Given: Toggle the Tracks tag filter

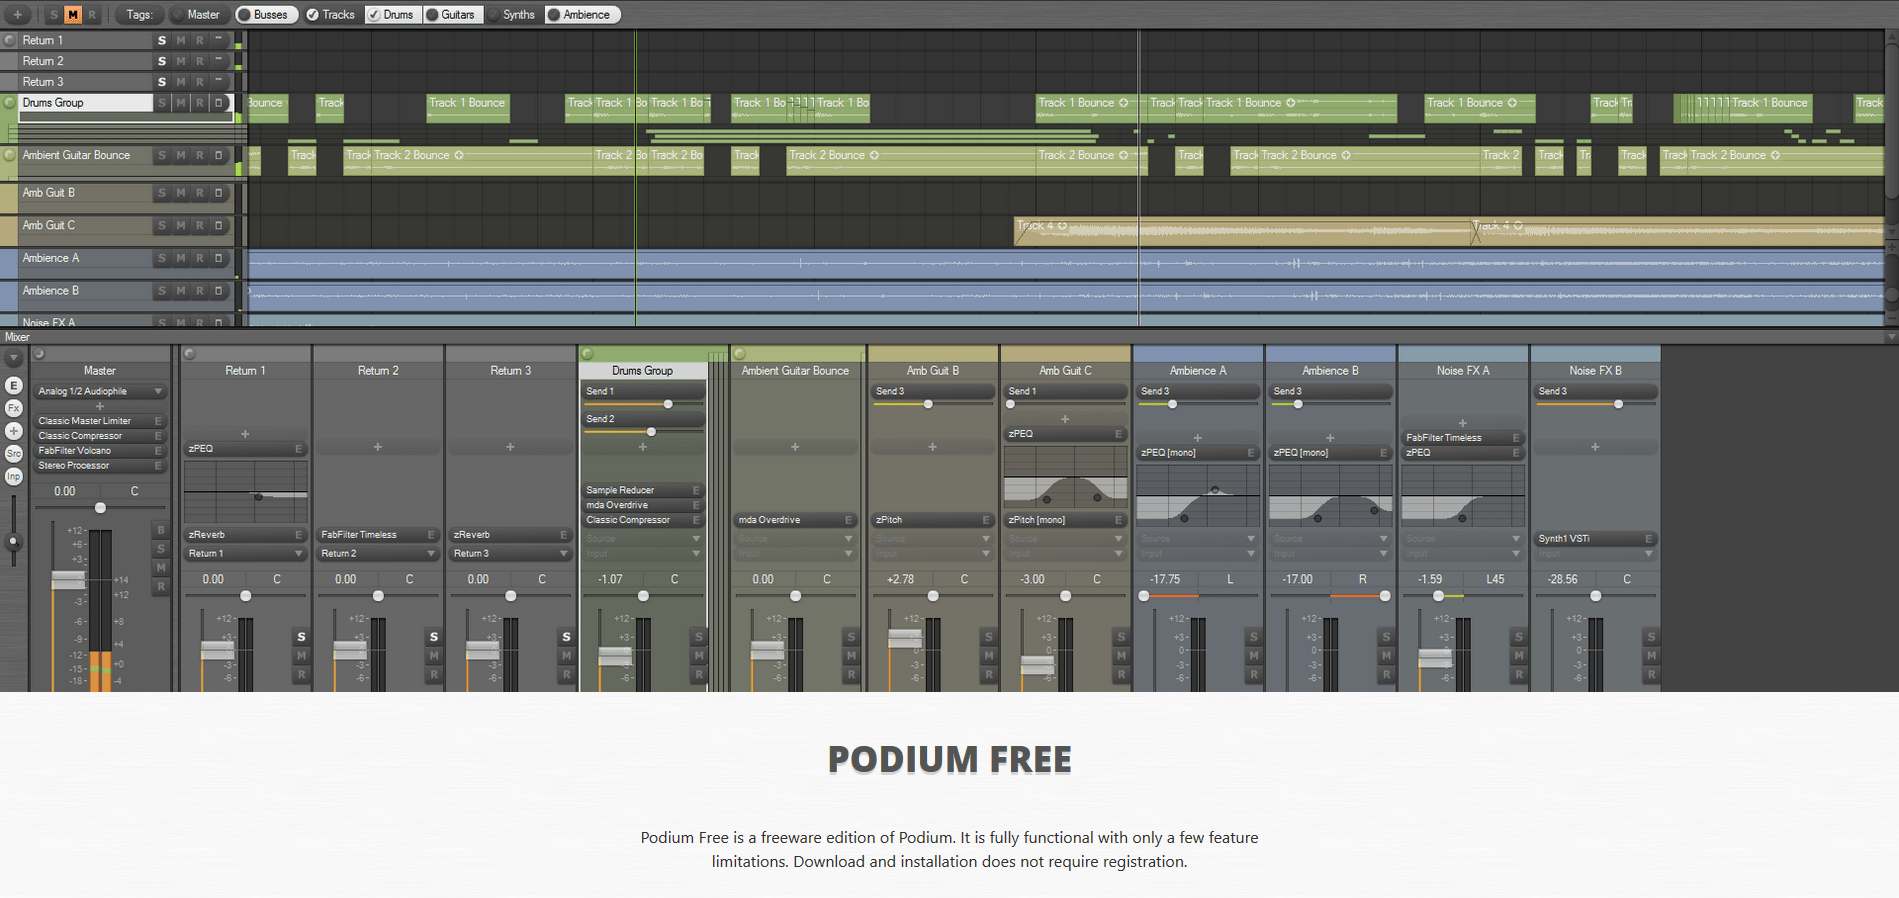Looking at the screenshot, I should (x=330, y=14).
